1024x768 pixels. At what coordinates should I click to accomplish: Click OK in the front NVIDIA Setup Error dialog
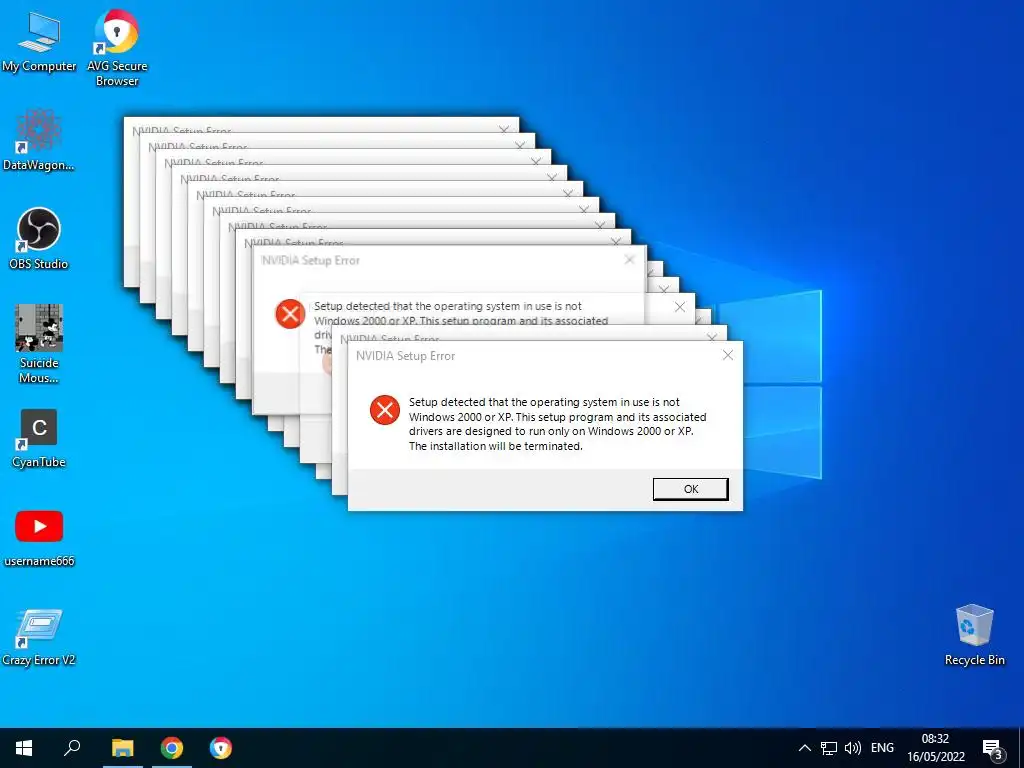690,489
